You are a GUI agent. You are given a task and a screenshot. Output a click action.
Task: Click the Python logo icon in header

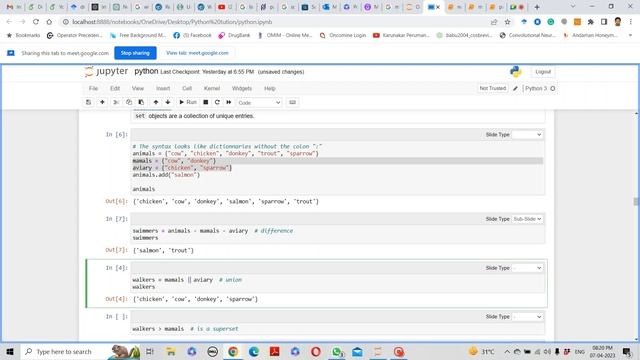(516, 71)
